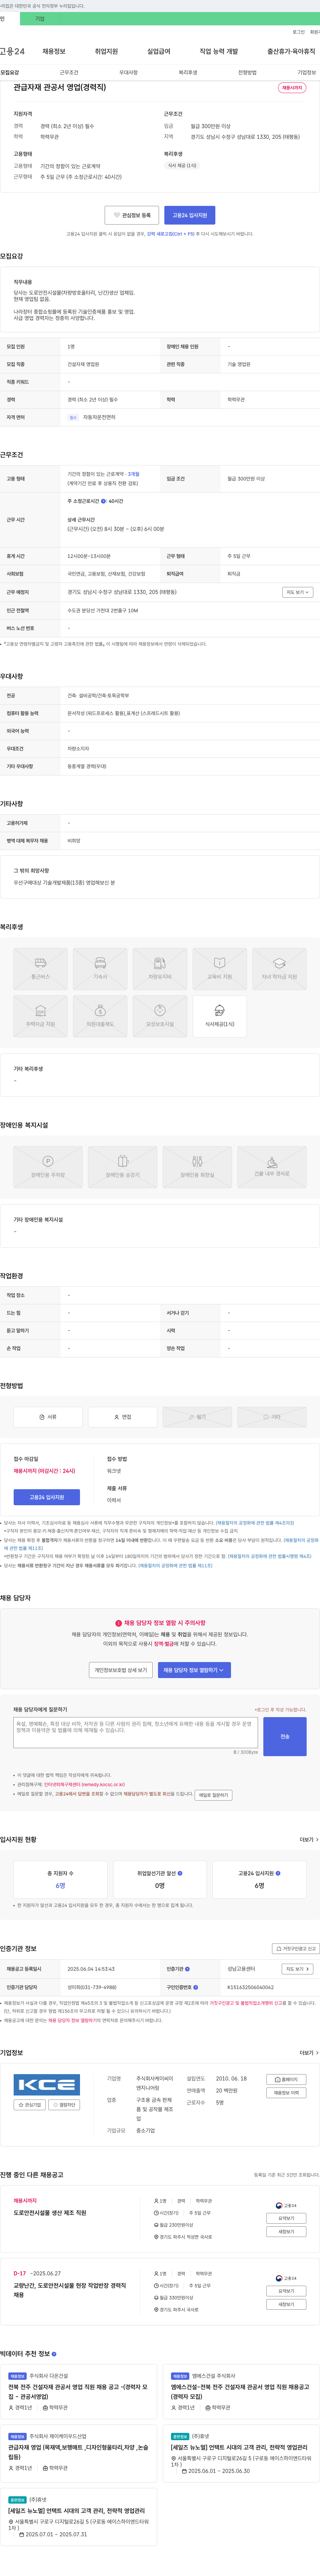
Task: Focus the 채용 담당자에게 질문하기 text box
Action: coord(135,1732)
